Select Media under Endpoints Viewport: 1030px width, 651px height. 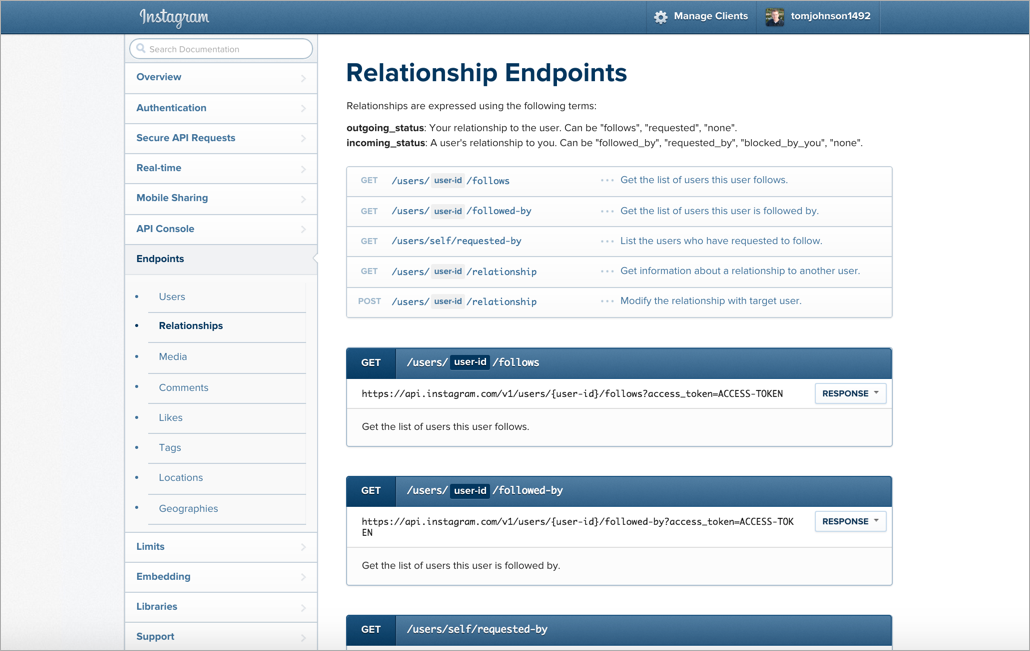pyautogui.click(x=173, y=357)
